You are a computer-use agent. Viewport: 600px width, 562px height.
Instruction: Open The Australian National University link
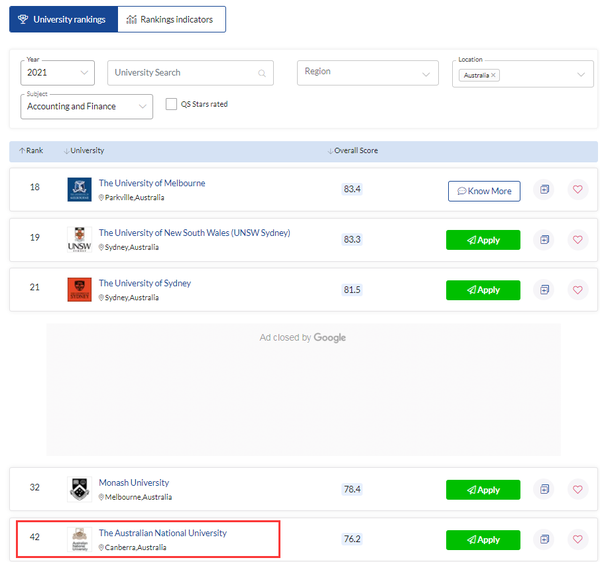click(163, 533)
